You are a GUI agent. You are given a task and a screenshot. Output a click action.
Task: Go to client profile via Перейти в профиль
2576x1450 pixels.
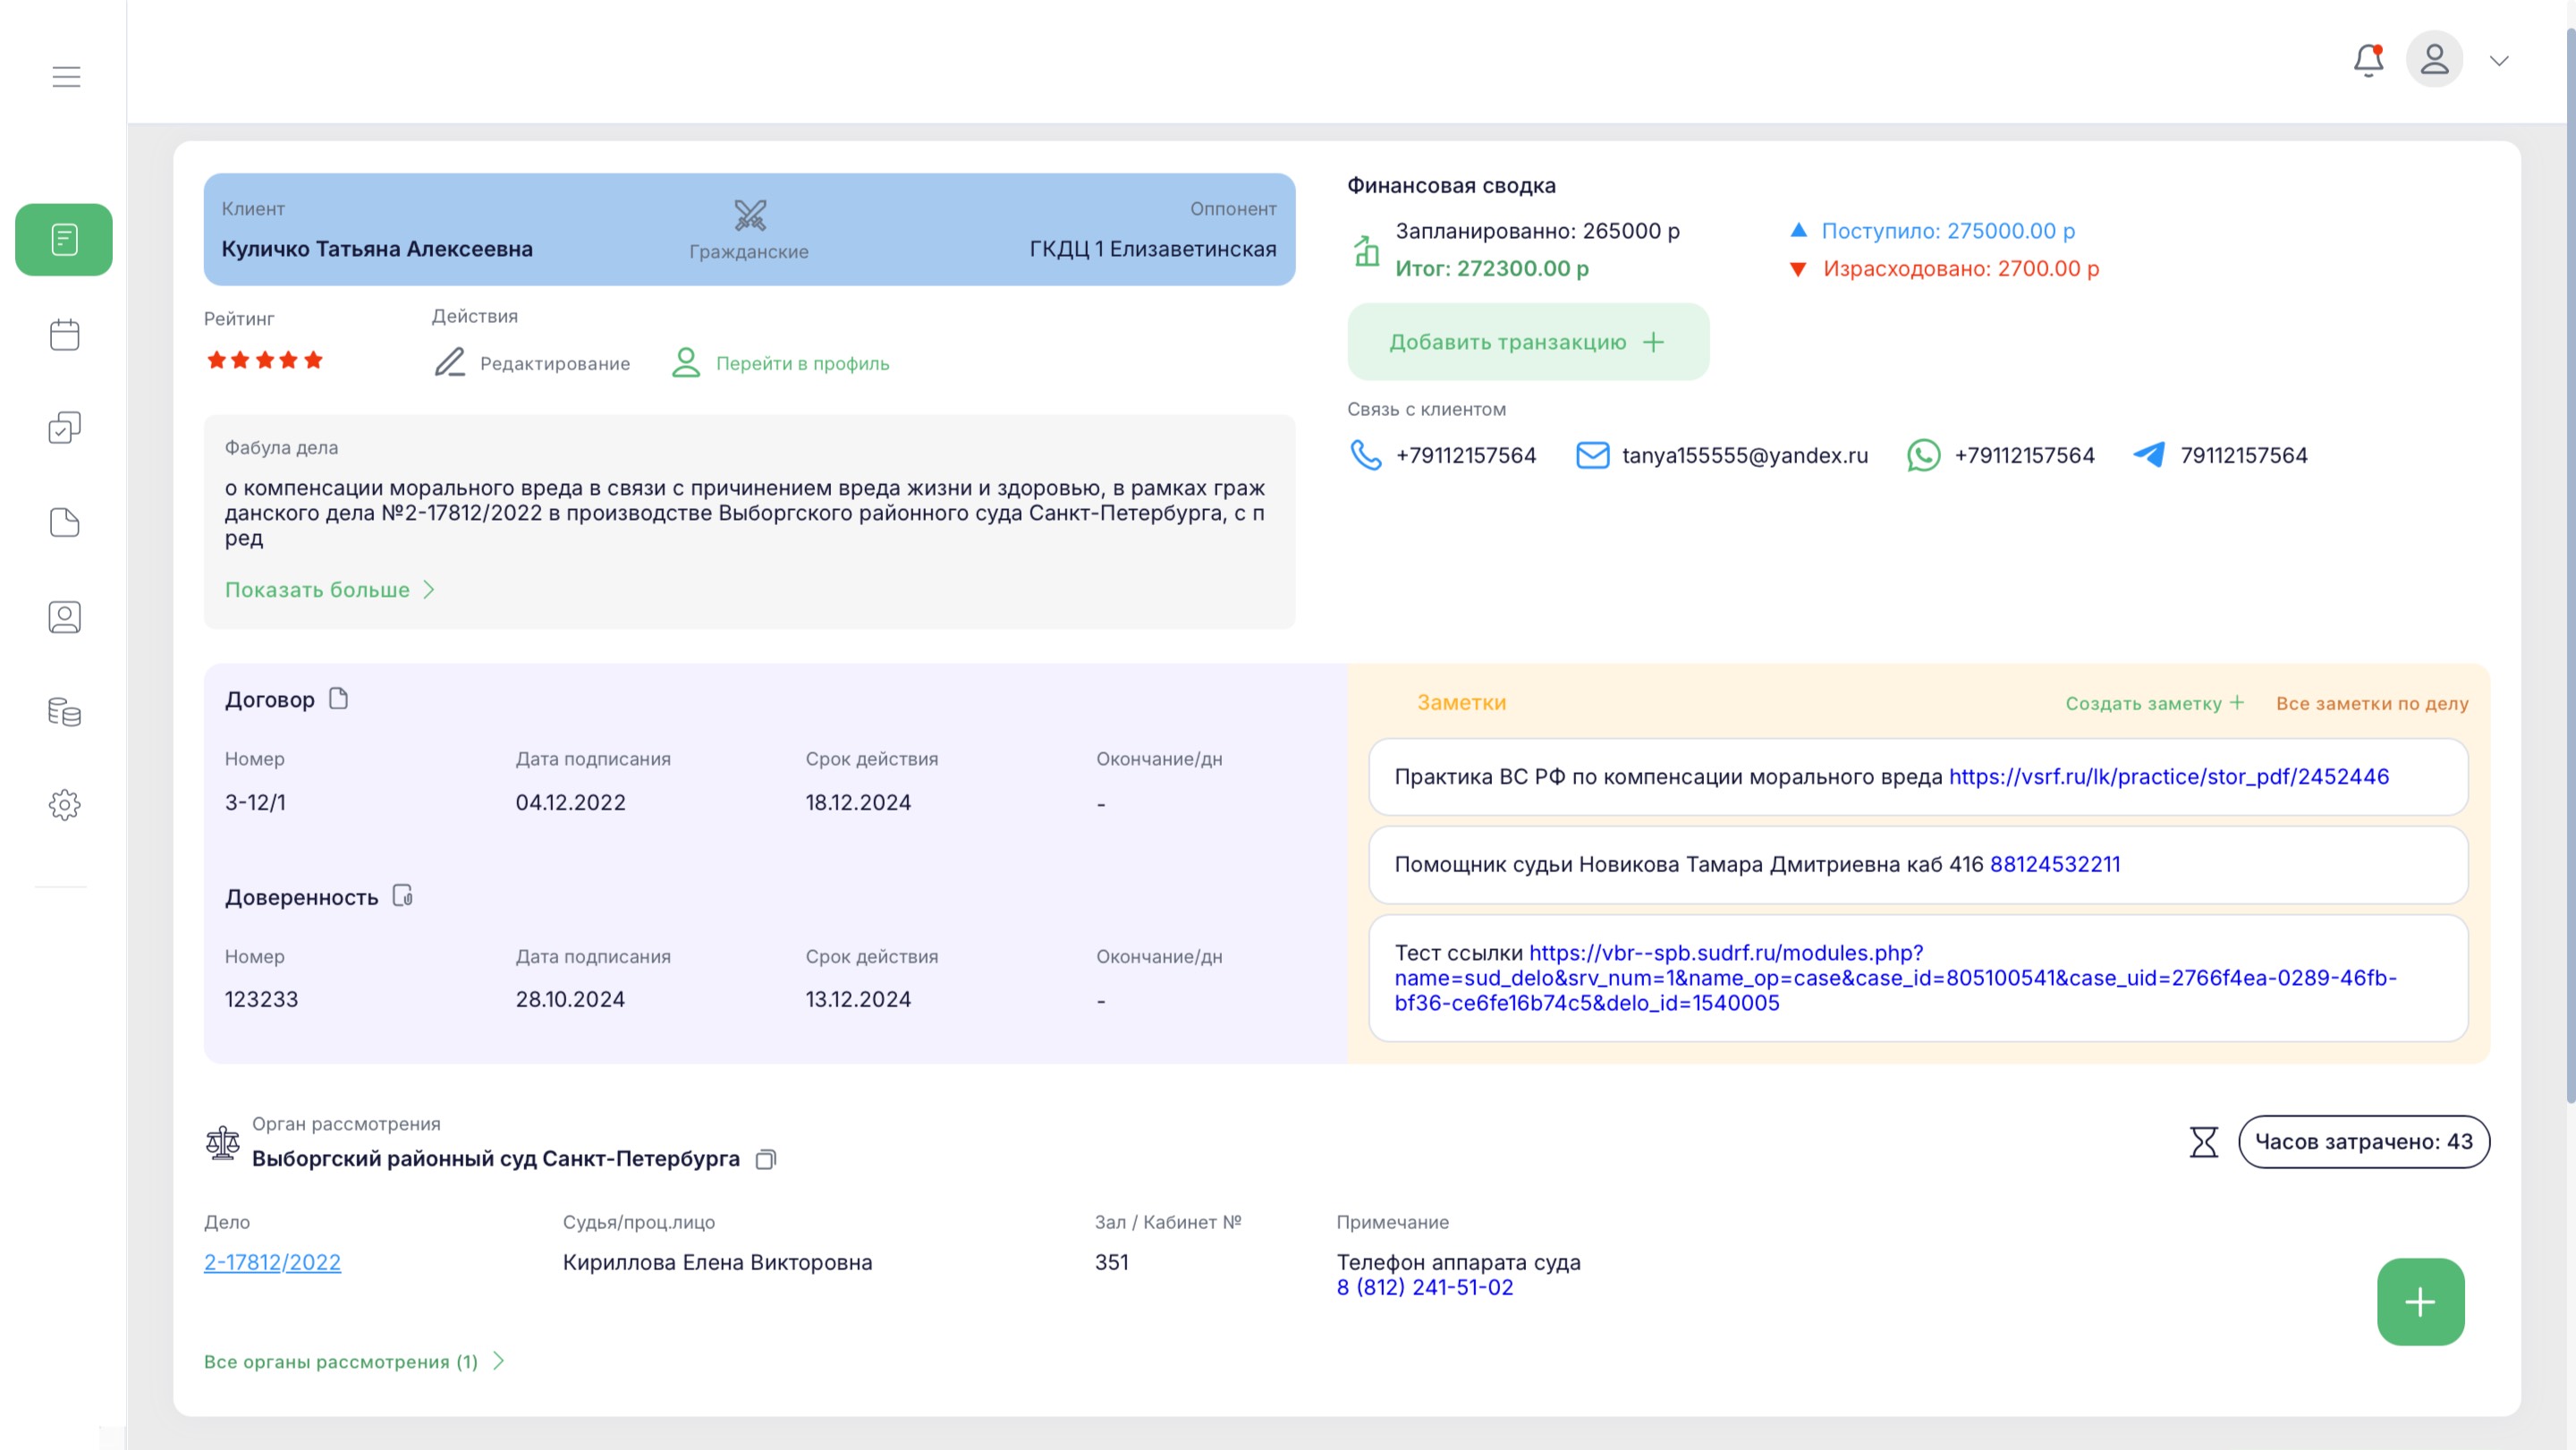781,363
